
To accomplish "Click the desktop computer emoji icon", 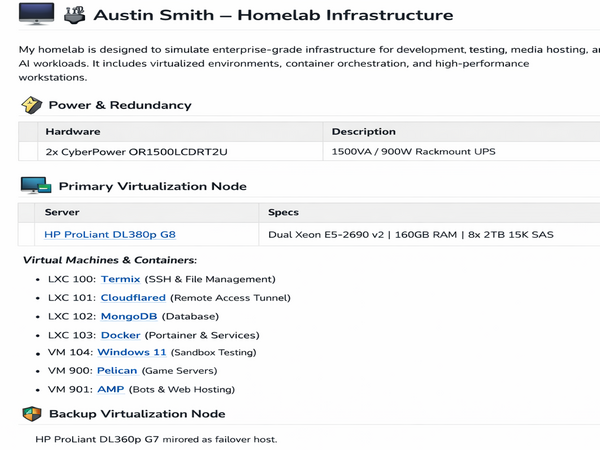I will click(x=36, y=14).
